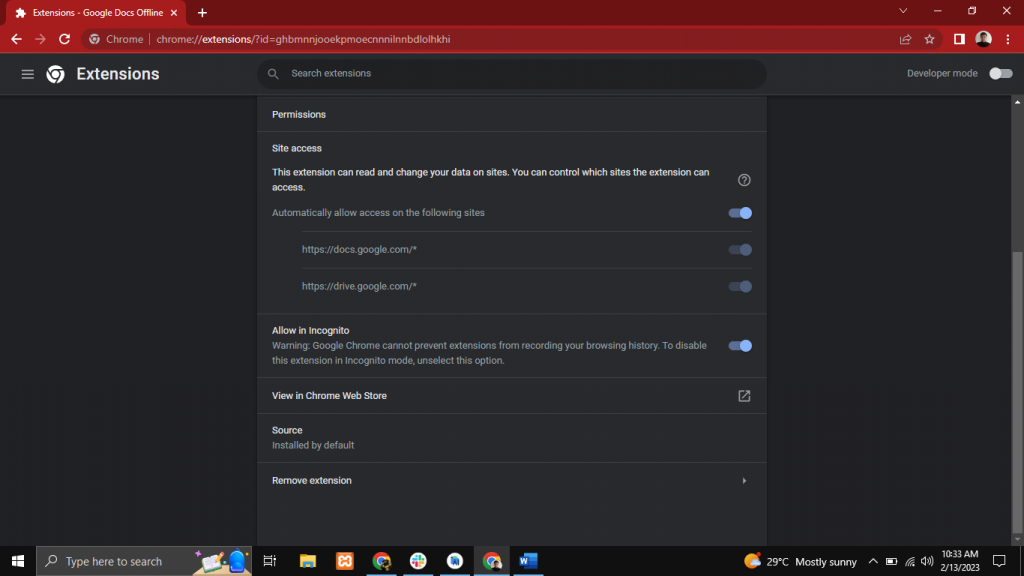This screenshot has height=576, width=1024.
Task: Open the tab search chevron
Action: [x=903, y=11]
